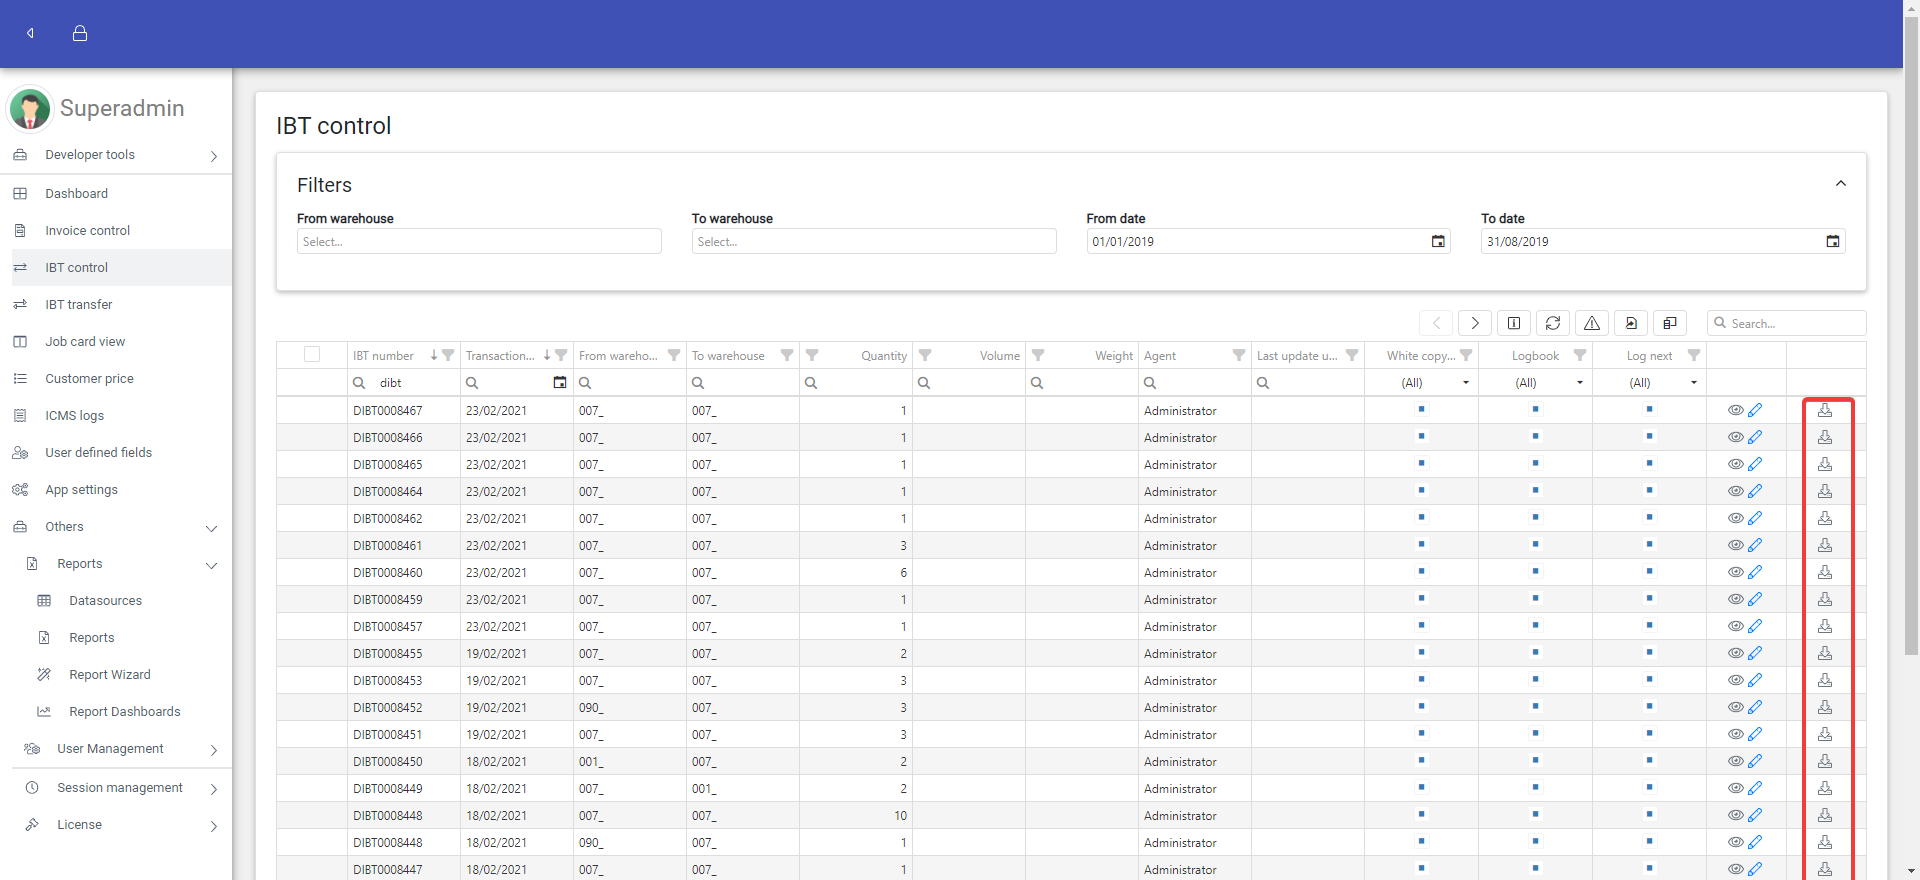Viewport: 1920px width, 880px height.
Task: Toggle the White copy checkbox for DIBT0008467
Action: pyautogui.click(x=1421, y=409)
